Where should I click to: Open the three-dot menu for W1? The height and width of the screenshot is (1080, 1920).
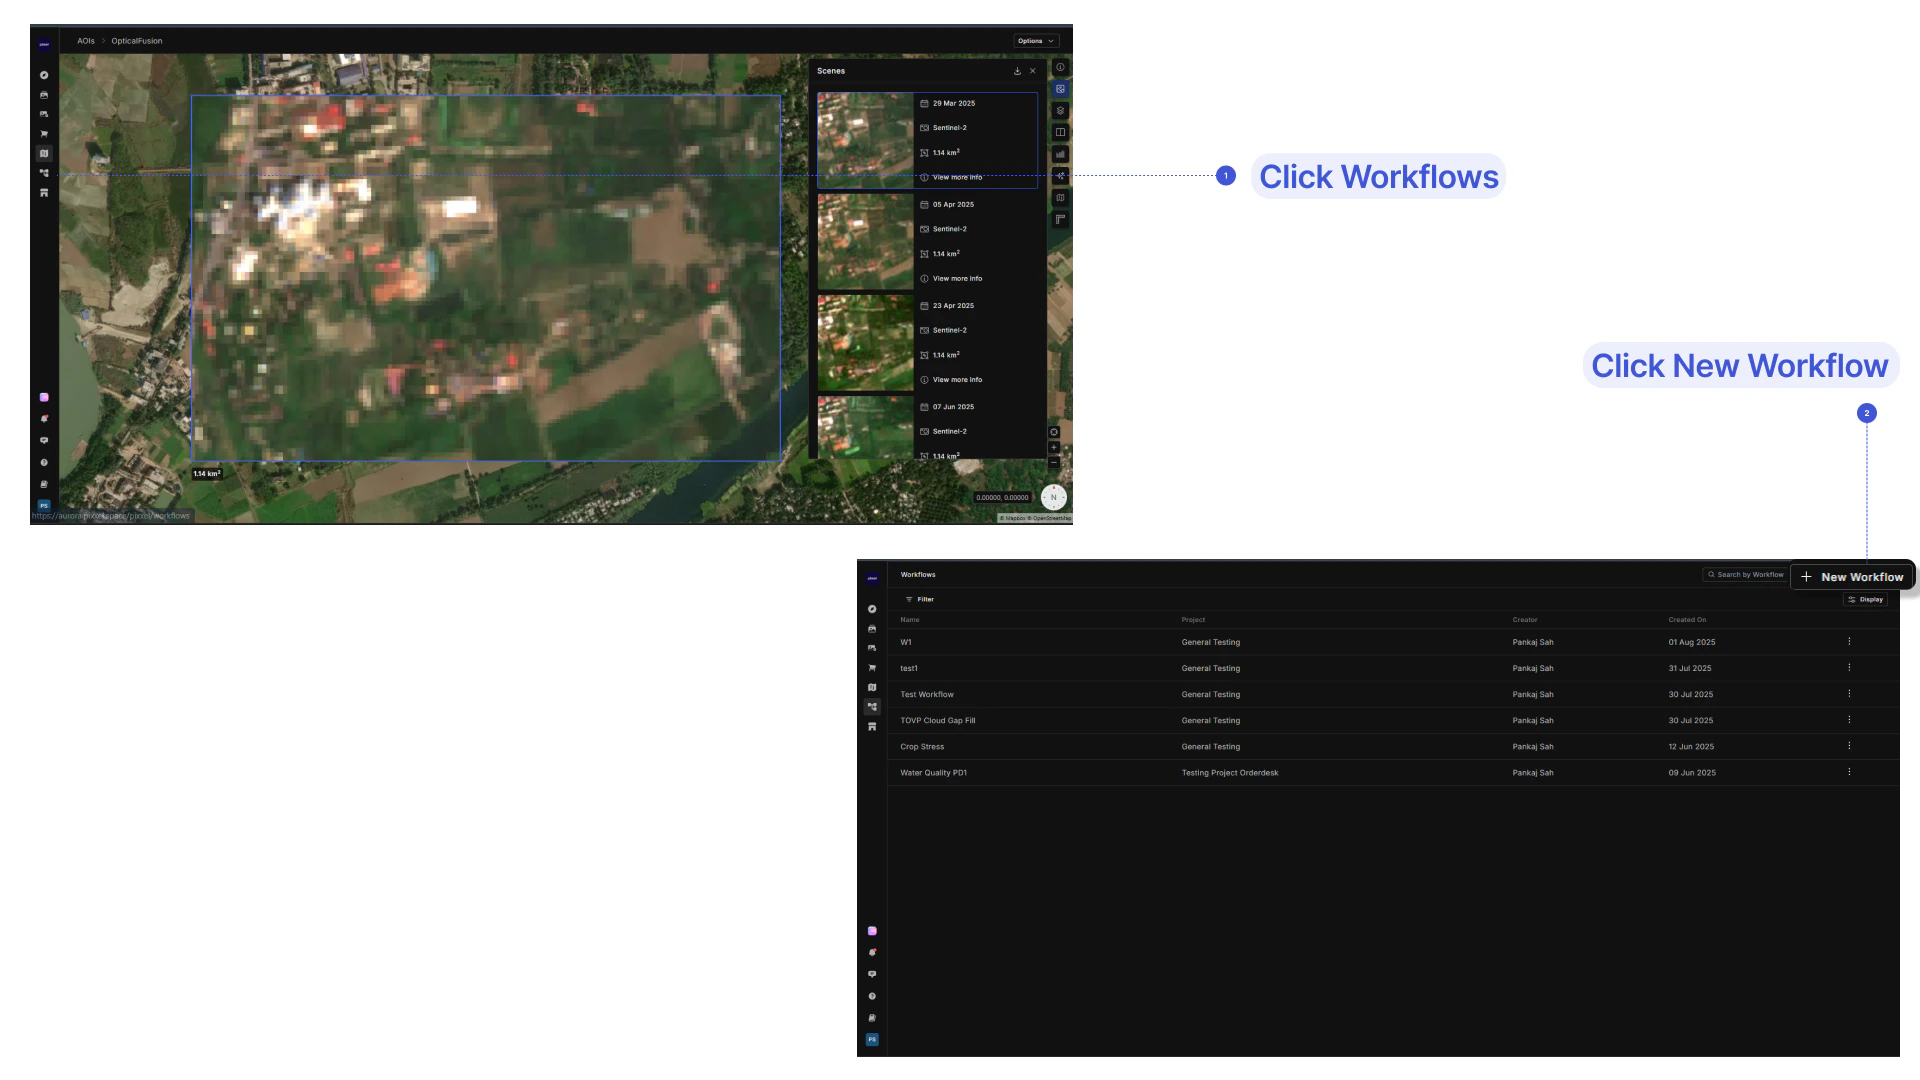[x=1849, y=642]
